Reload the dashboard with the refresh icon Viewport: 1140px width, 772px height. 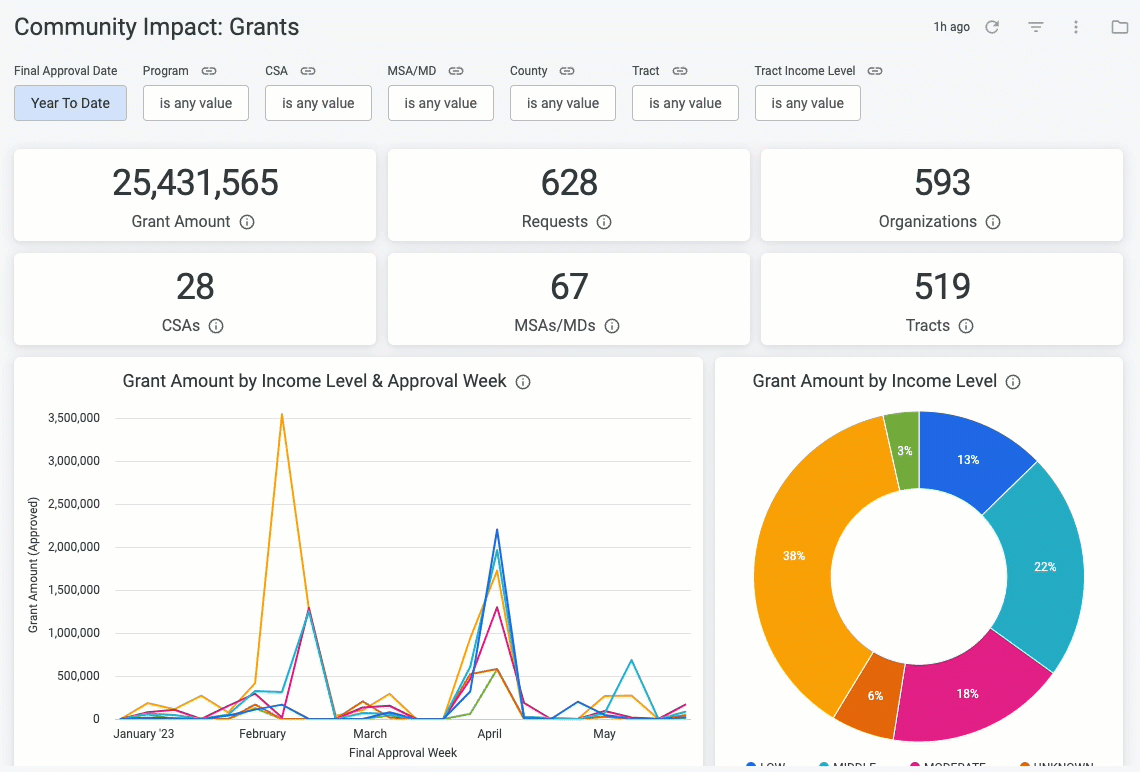pos(992,27)
